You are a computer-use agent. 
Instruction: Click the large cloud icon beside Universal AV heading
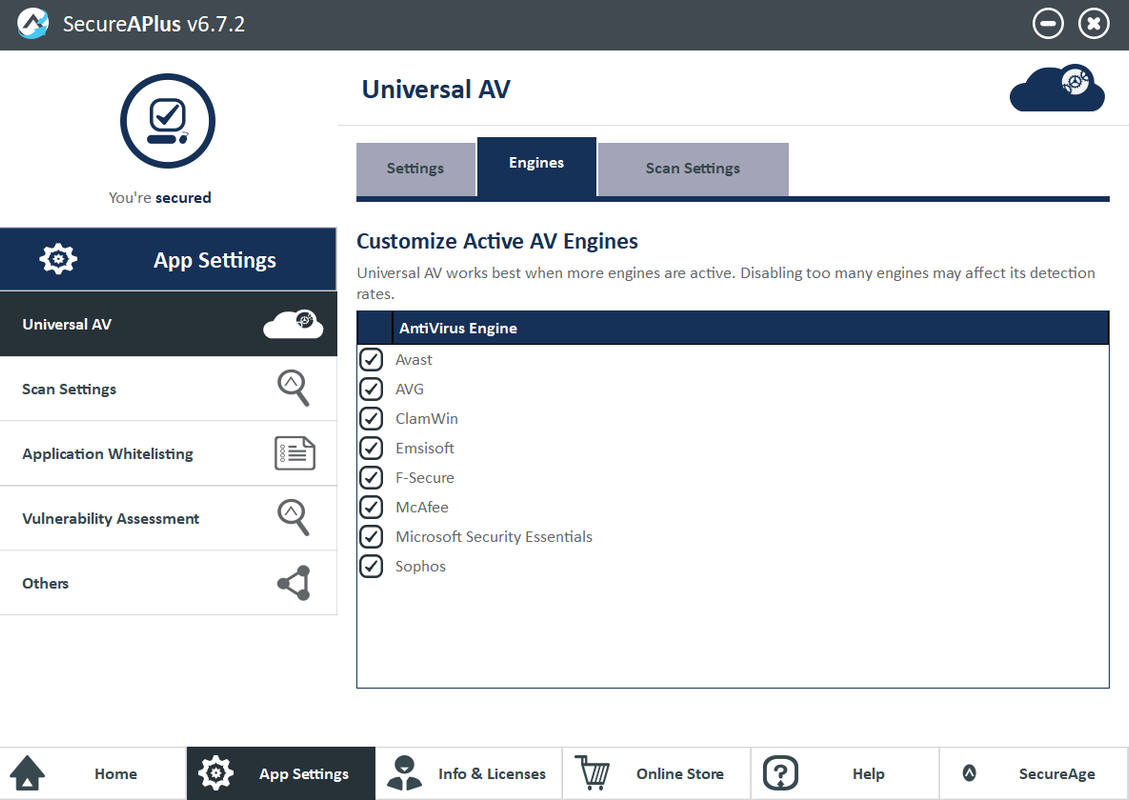(1057, 88)
